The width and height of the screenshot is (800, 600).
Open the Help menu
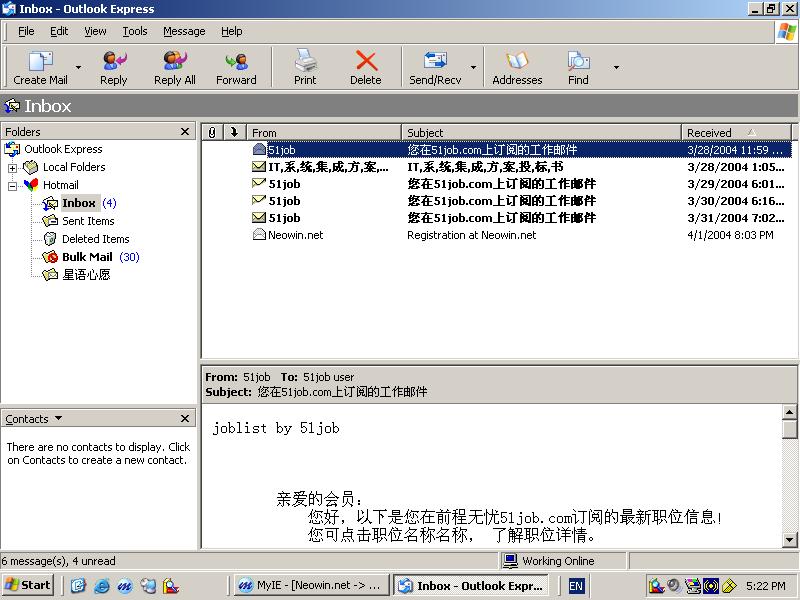pyautogui.click(x=231, y=31)
